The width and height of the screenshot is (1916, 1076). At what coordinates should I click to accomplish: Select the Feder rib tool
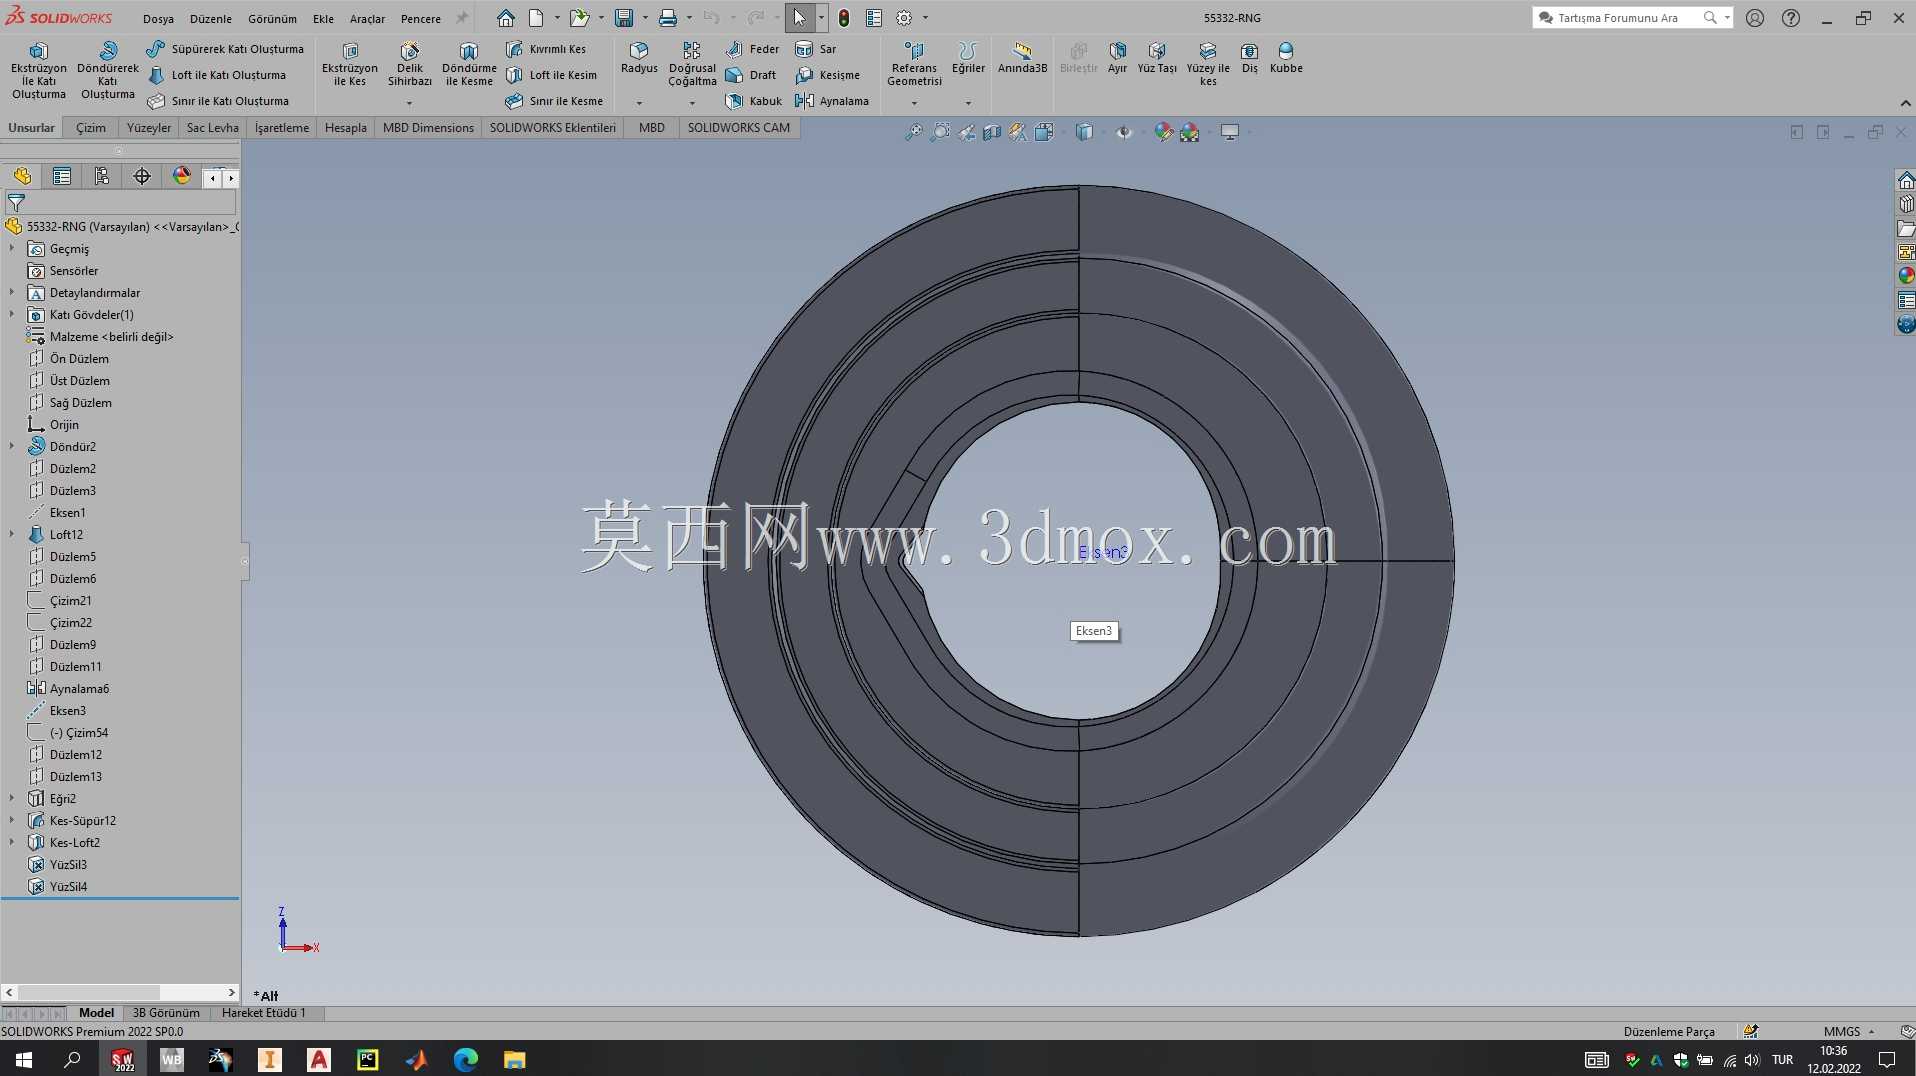pos(752,49)
